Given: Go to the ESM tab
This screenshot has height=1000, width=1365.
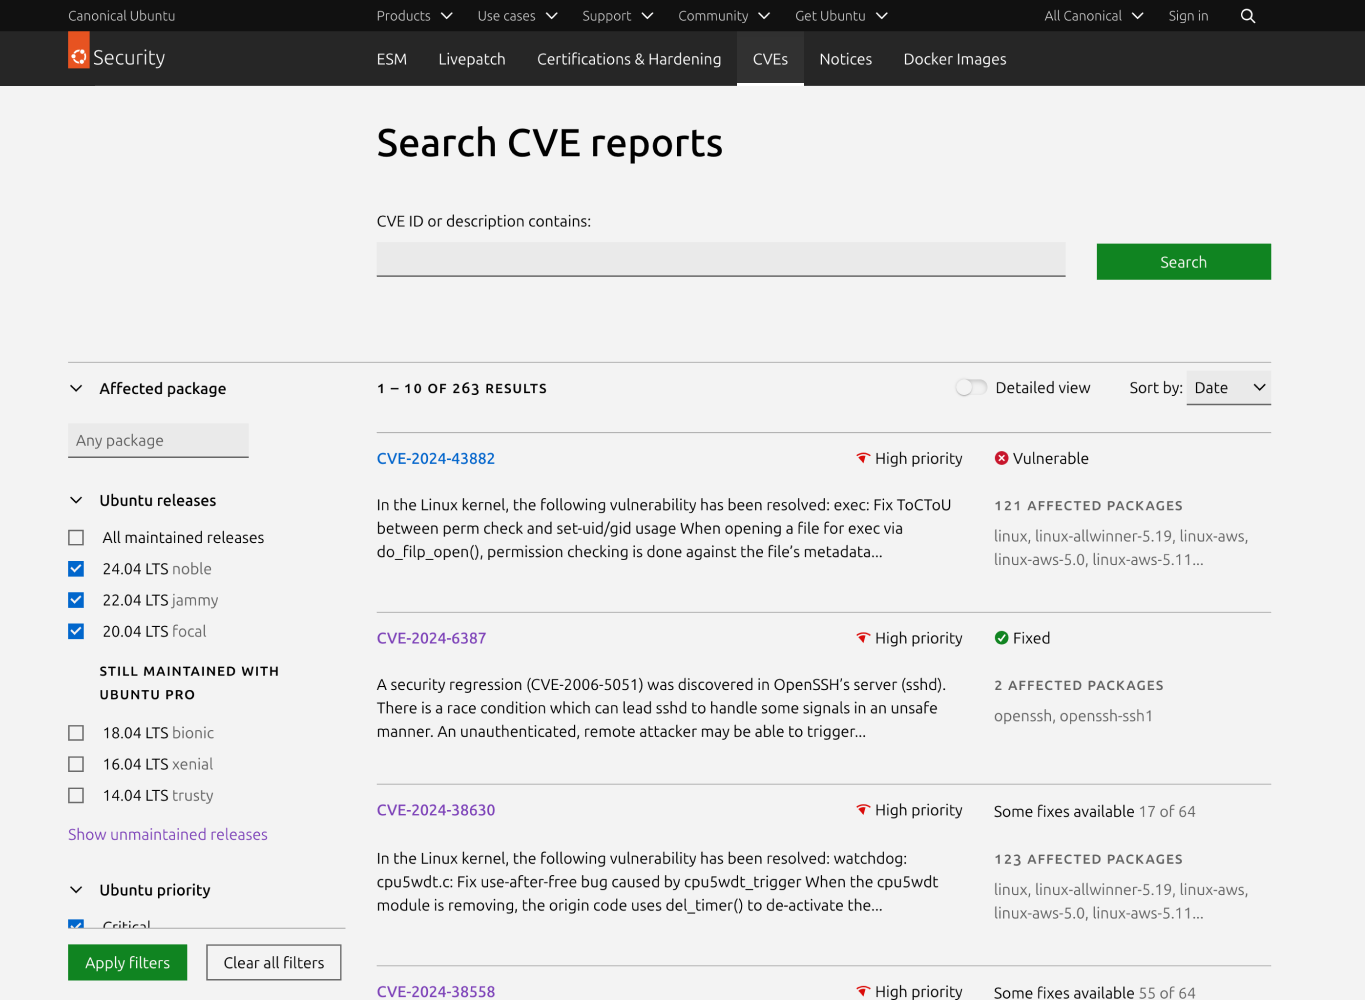Looking at the screenshot, I should point(392,59).
